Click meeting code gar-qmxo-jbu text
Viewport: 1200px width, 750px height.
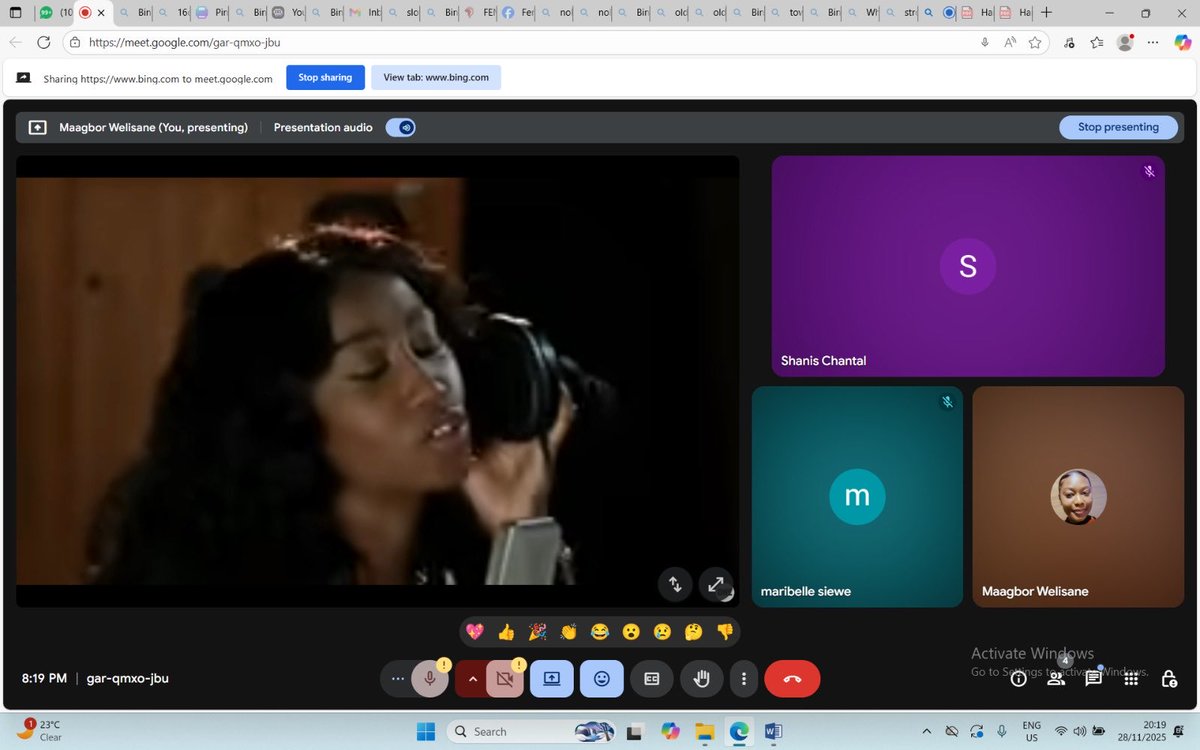tap(128, 678)
